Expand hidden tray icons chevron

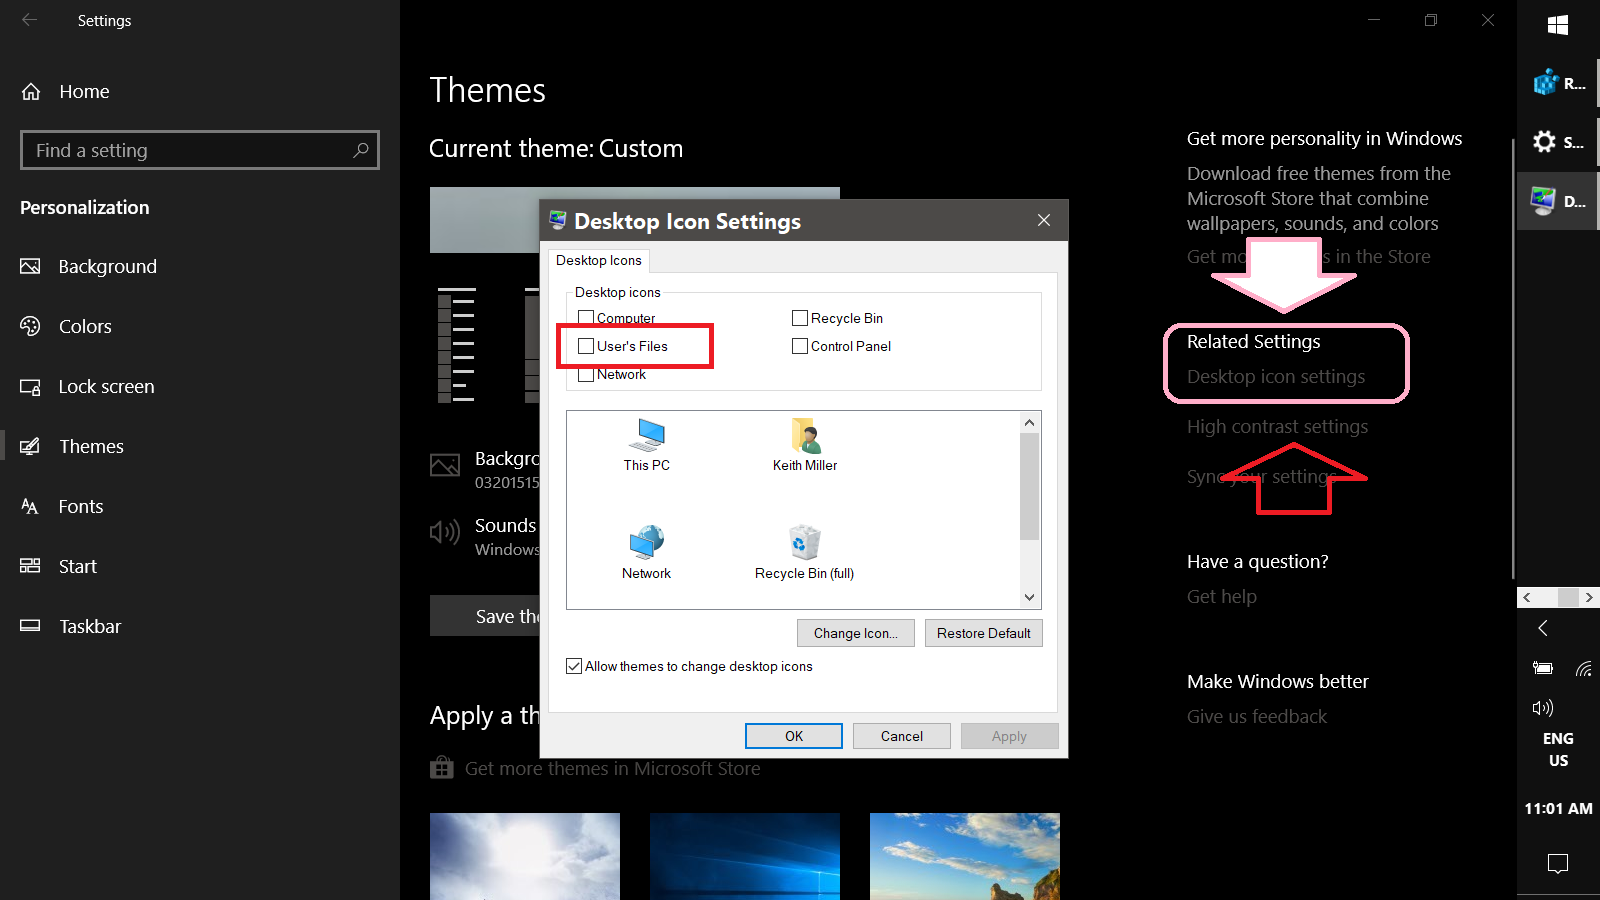[x=1543, y=628]
